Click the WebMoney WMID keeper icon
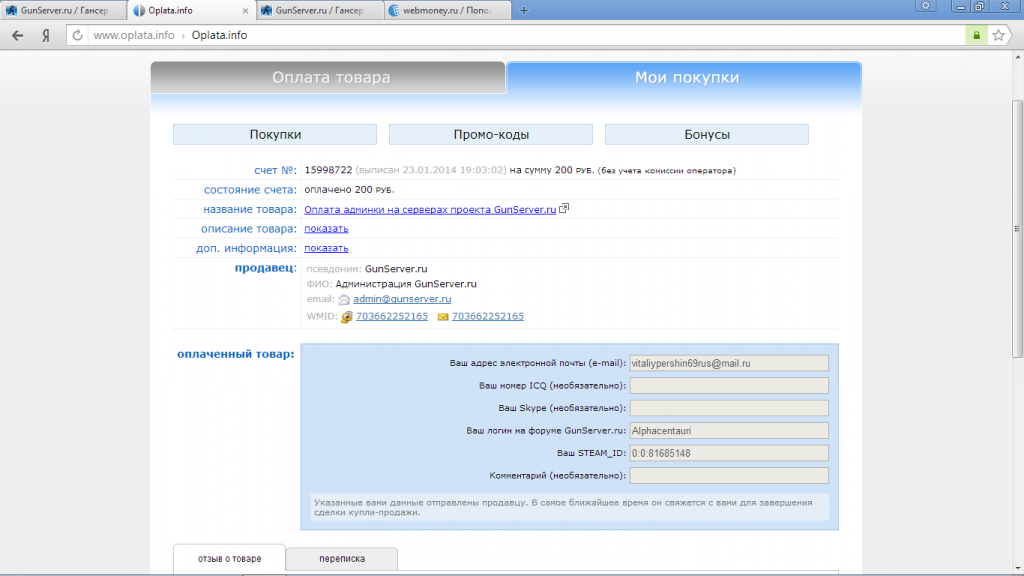The height and width of the screenshot is (576, 1024). [347, 317]
